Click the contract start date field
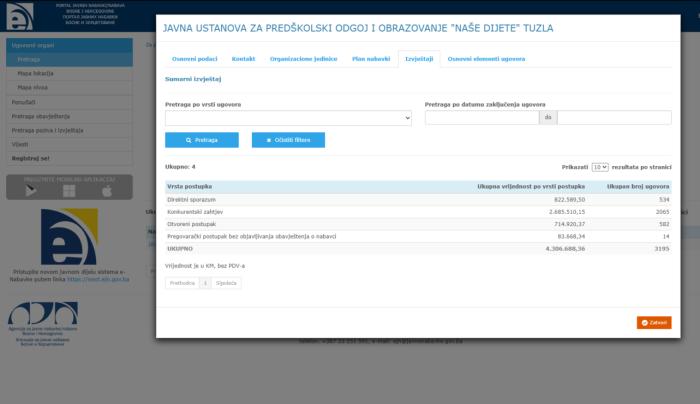 [482, 117]
